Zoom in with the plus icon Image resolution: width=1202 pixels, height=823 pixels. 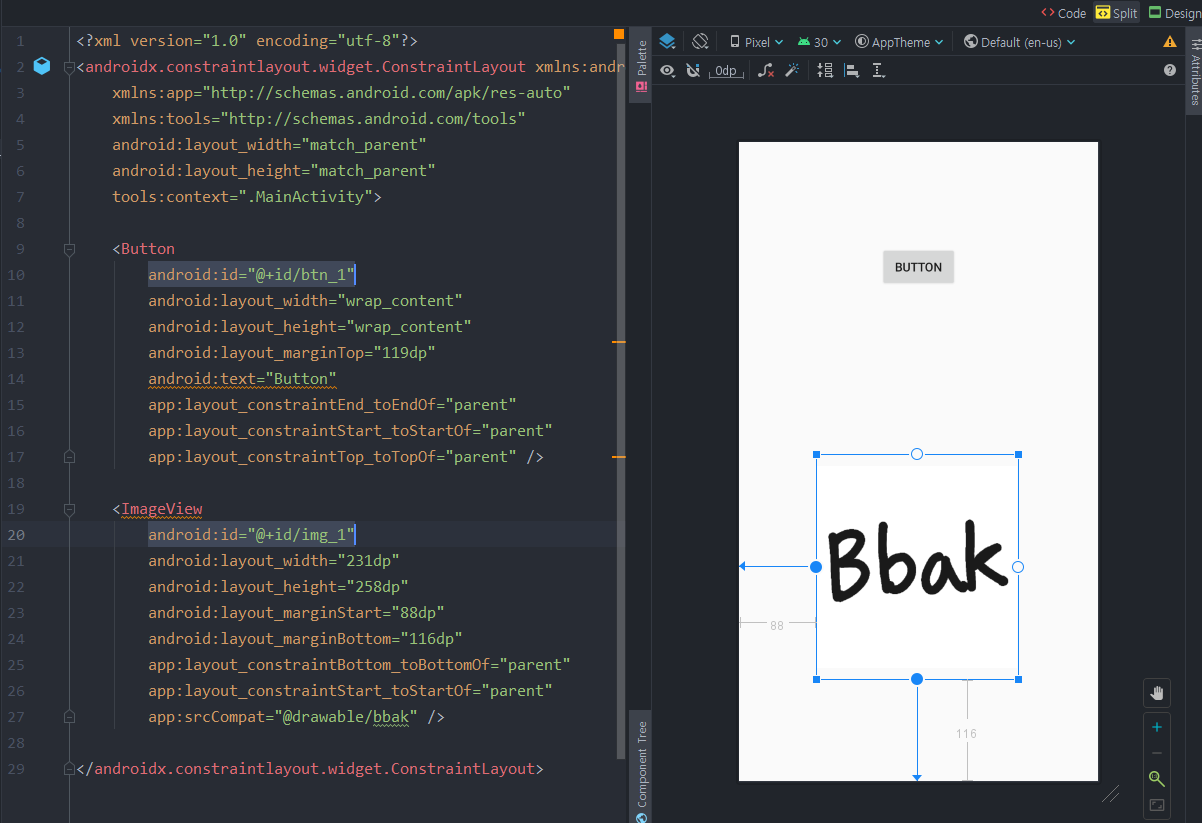pos(1157,727)
